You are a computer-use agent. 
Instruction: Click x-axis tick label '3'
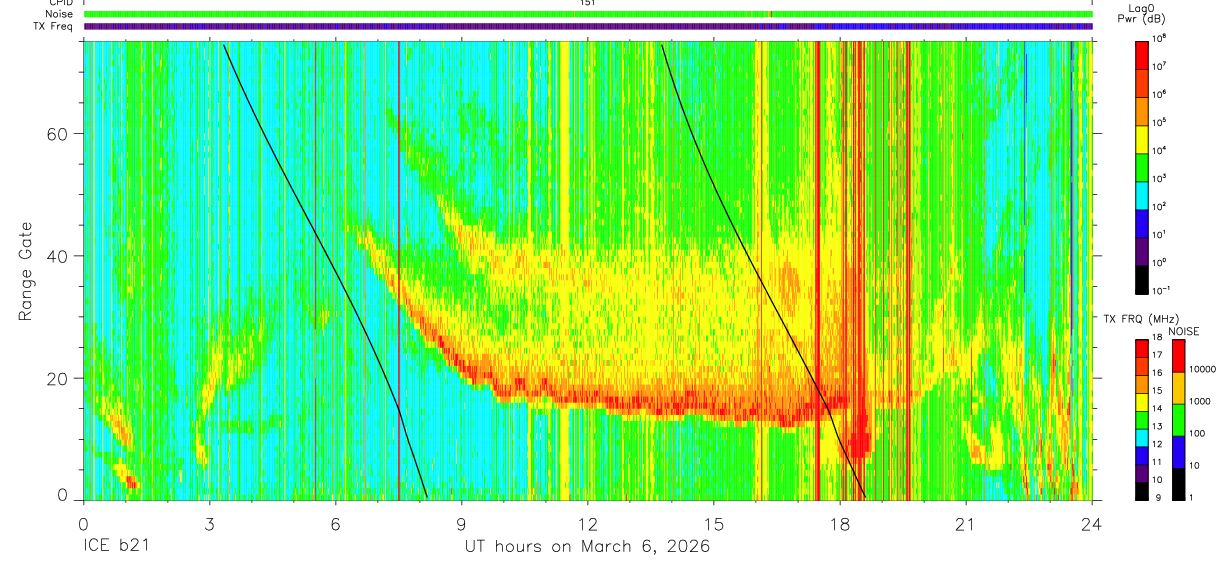coord(210,524)
